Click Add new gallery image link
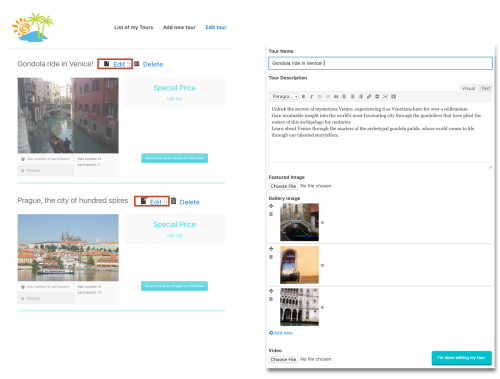Image resolution: width=500 pixels, height=379 pixels. click(x=281, y=333)
